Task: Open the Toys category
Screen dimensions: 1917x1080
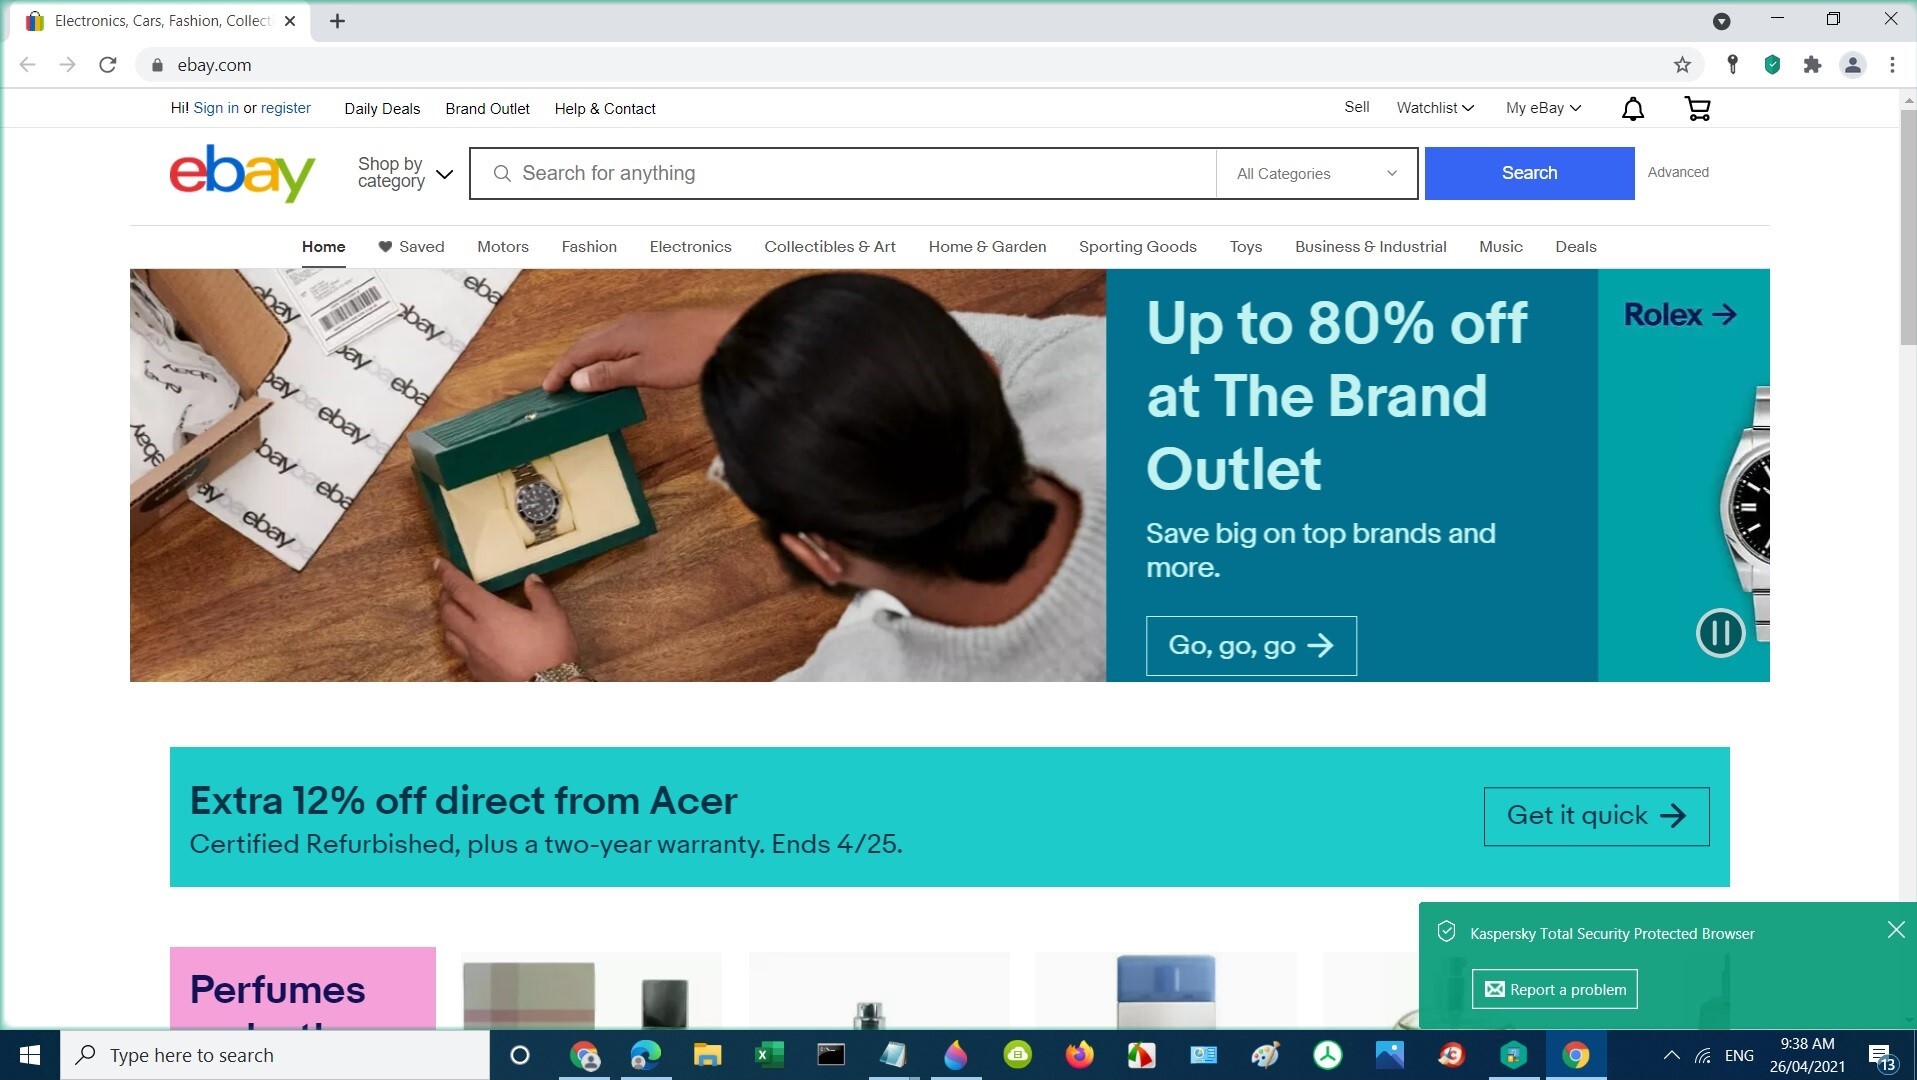Action: pyautogui.click(x=1245, y=247)
